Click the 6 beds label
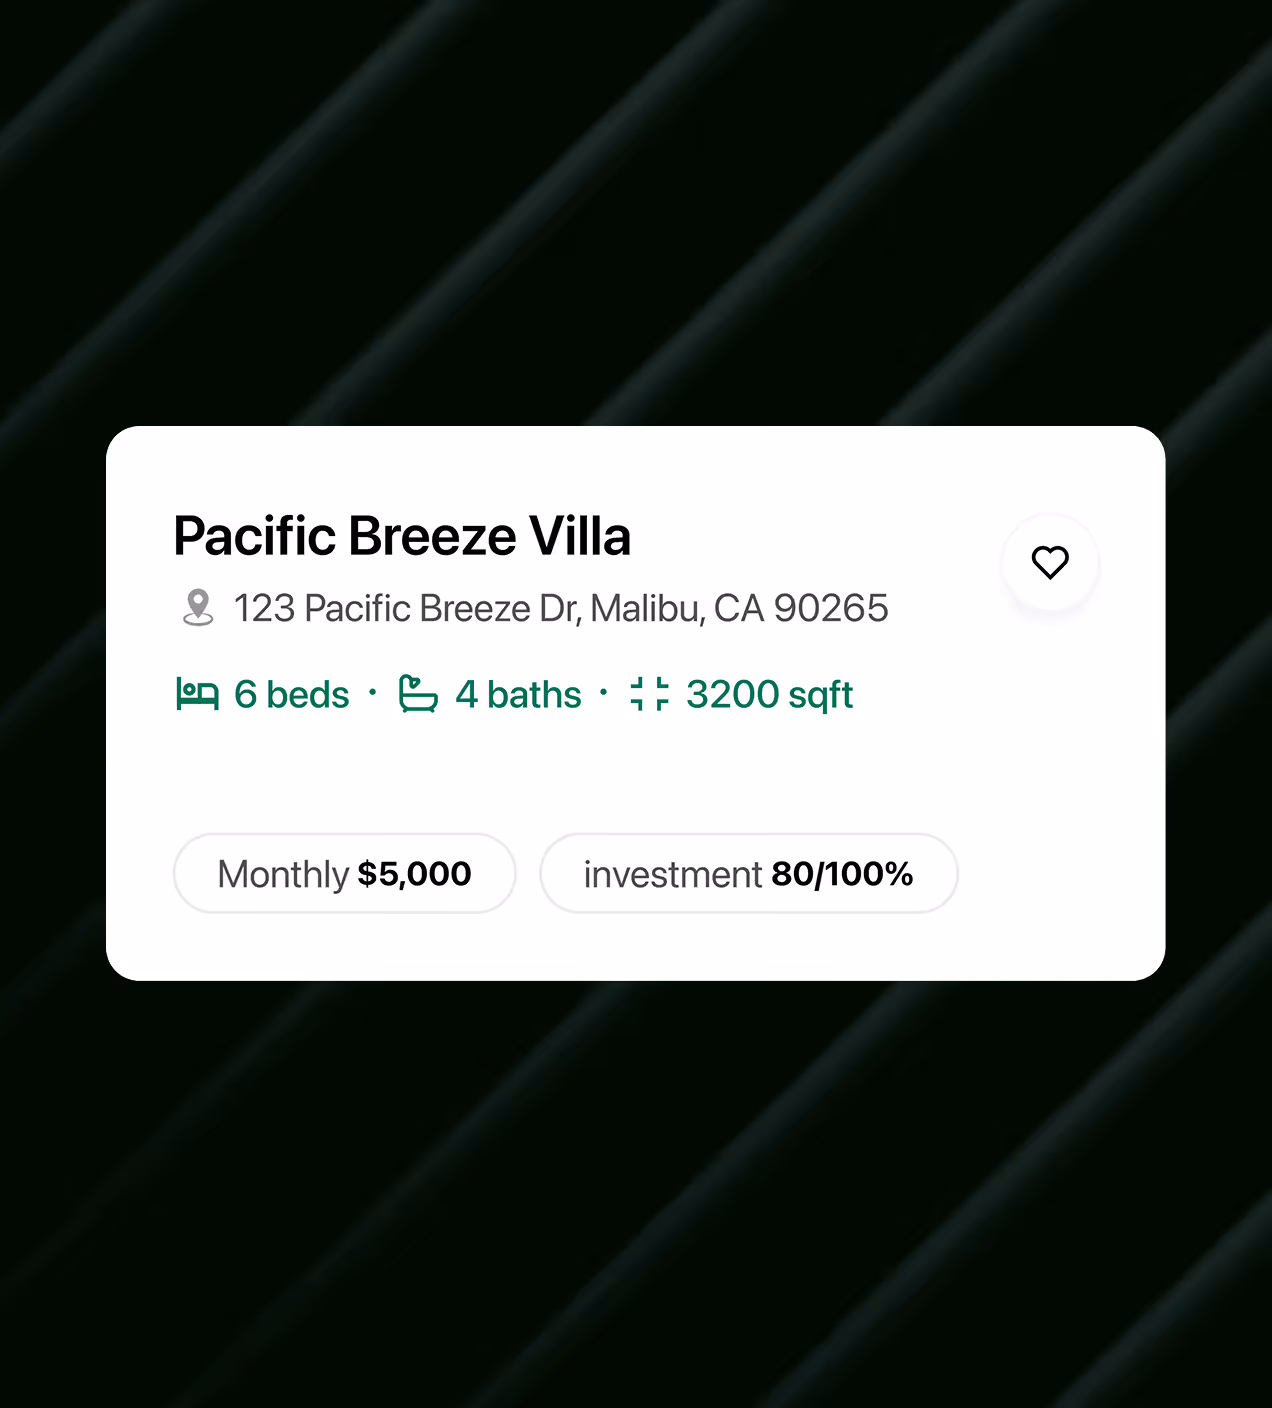The height and width of the screenshot is (1408, 1272). pos(291,694)
